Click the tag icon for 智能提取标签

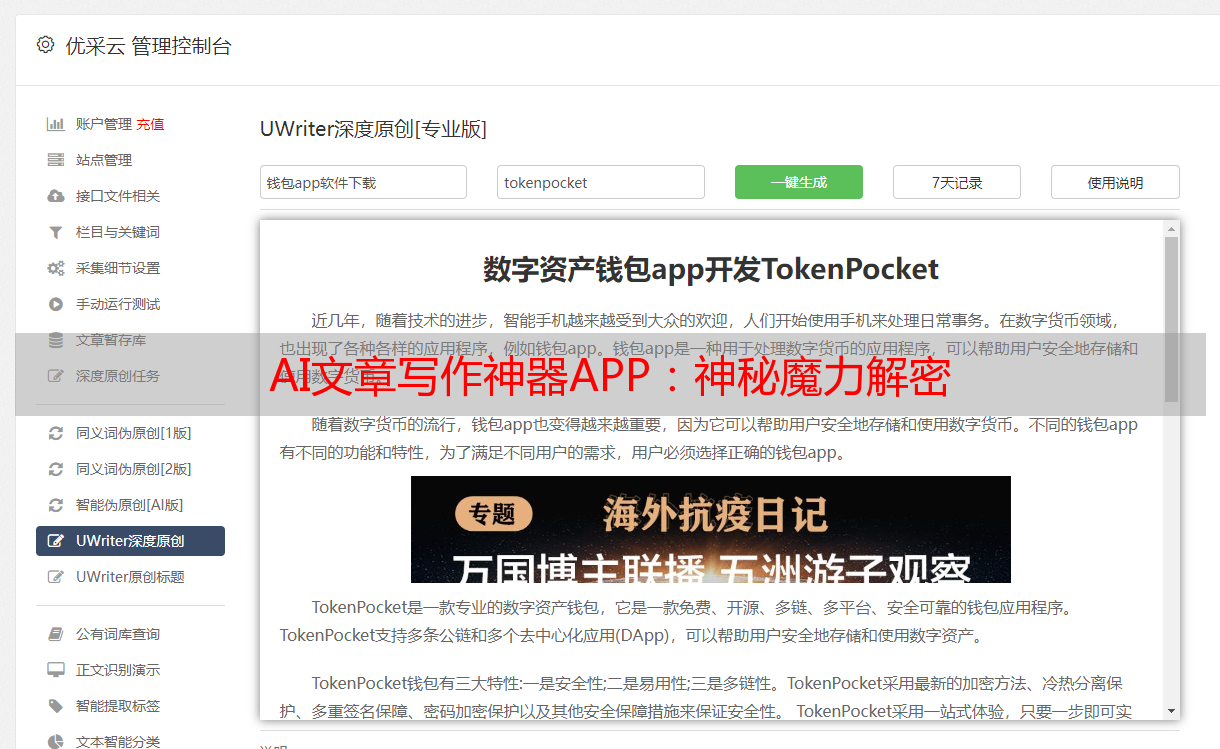pos(56,706)
